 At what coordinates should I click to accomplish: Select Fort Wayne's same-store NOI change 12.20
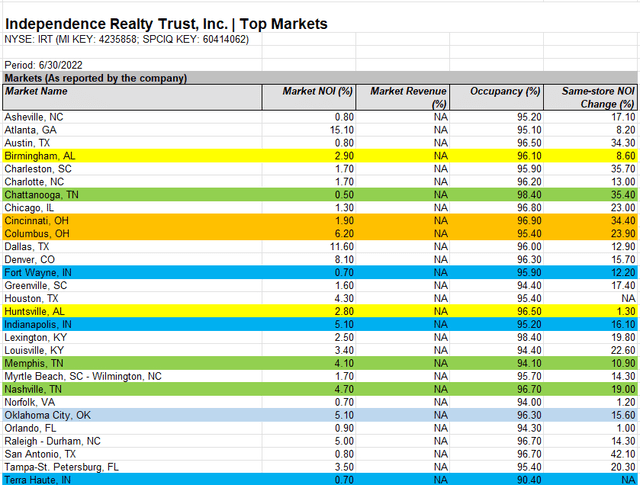point(623,273)
